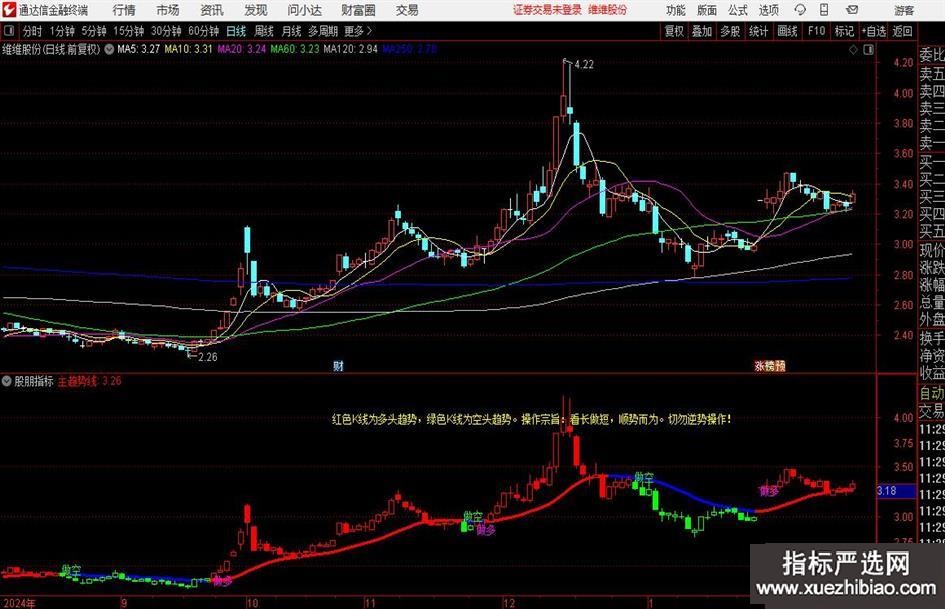This screenshot has width=945, height=609.
Task: Switch to 分时 period tab
Action: pos(32,31)
